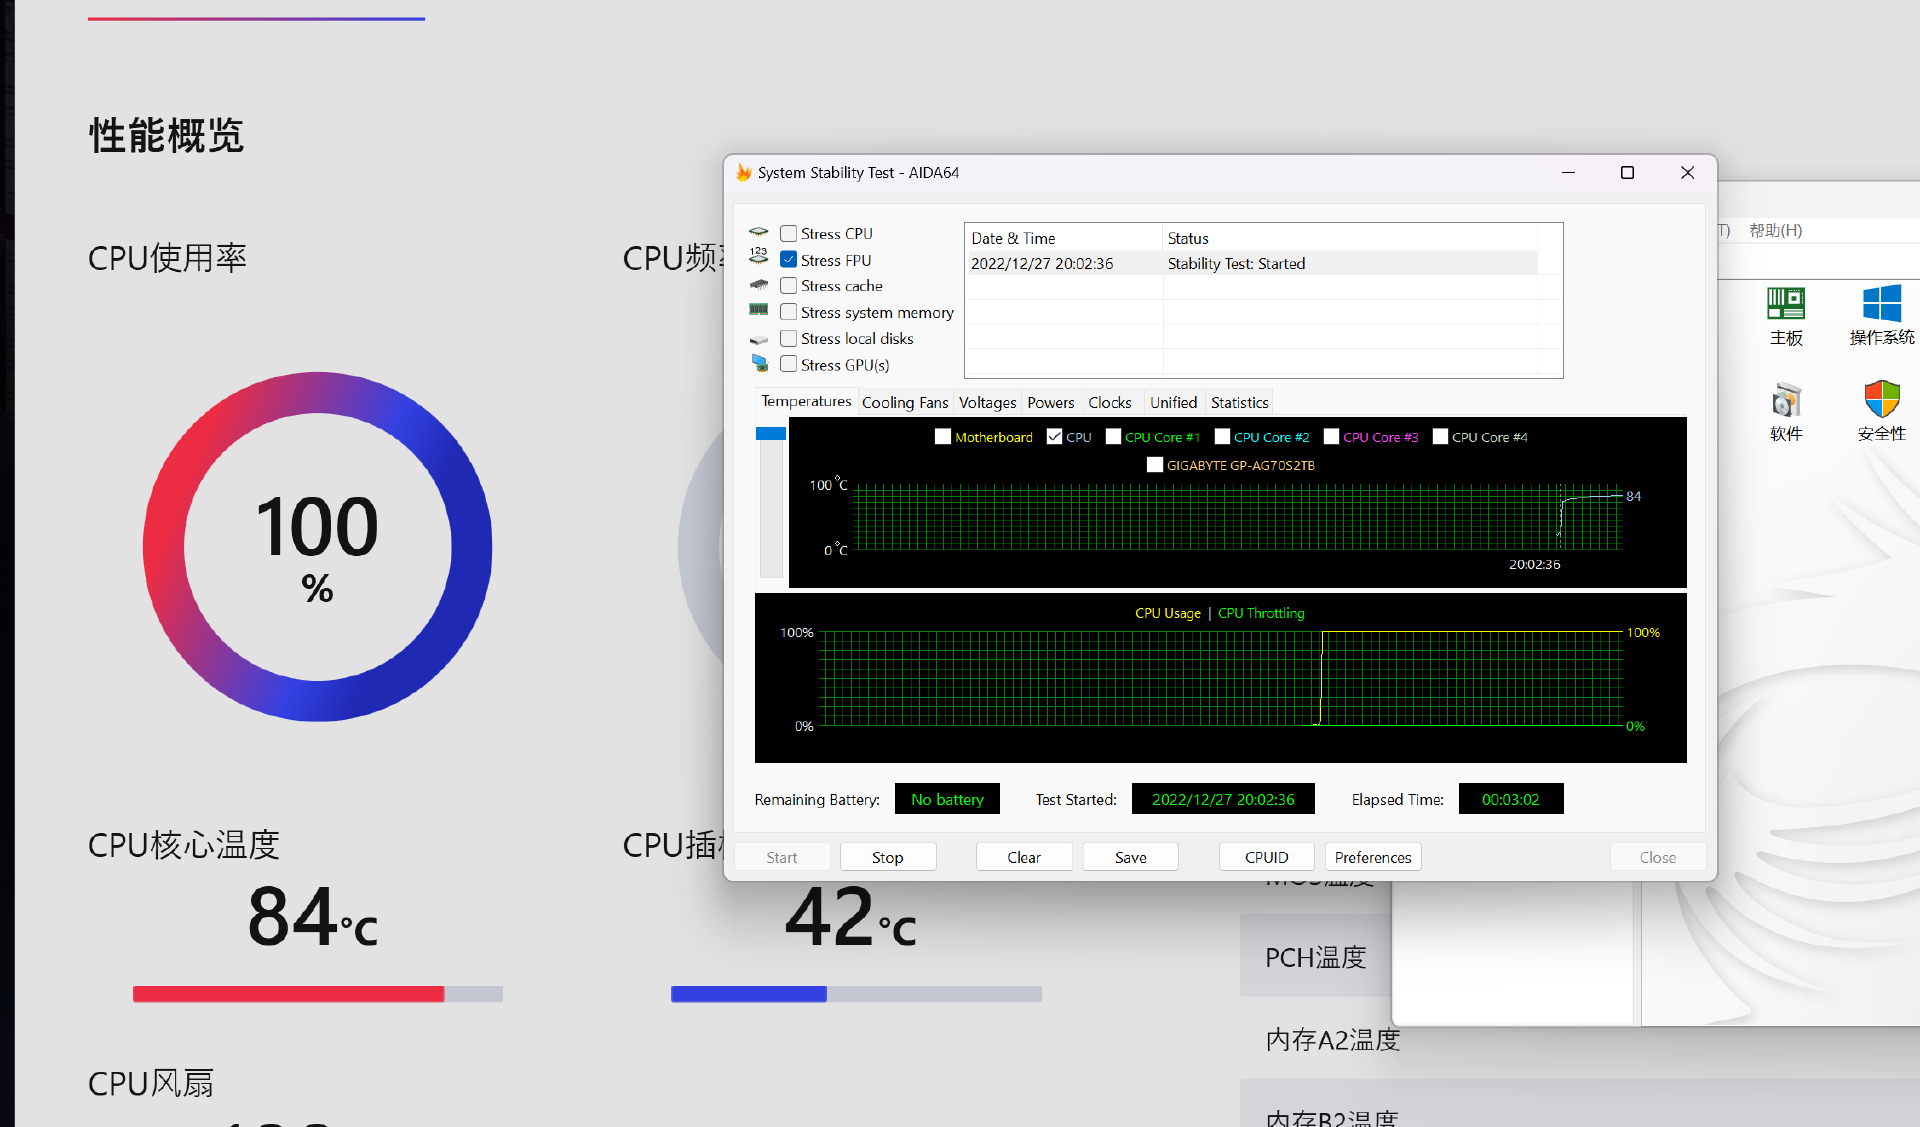Screen dimensions: 1920x1127
Task: Click the Stress FPU 123 icon
Action: click(759, 257)
